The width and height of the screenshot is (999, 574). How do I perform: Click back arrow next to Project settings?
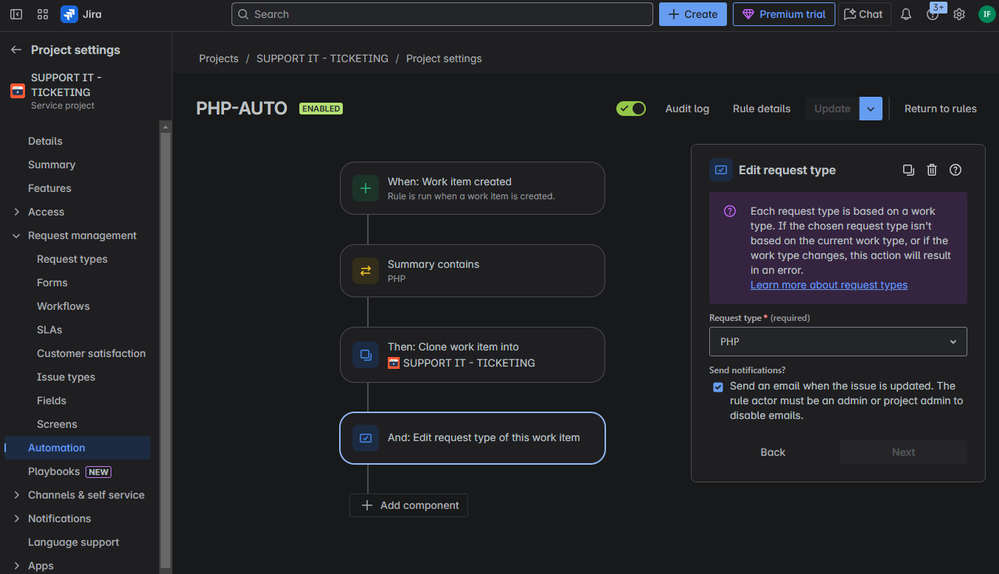point(16,50)
